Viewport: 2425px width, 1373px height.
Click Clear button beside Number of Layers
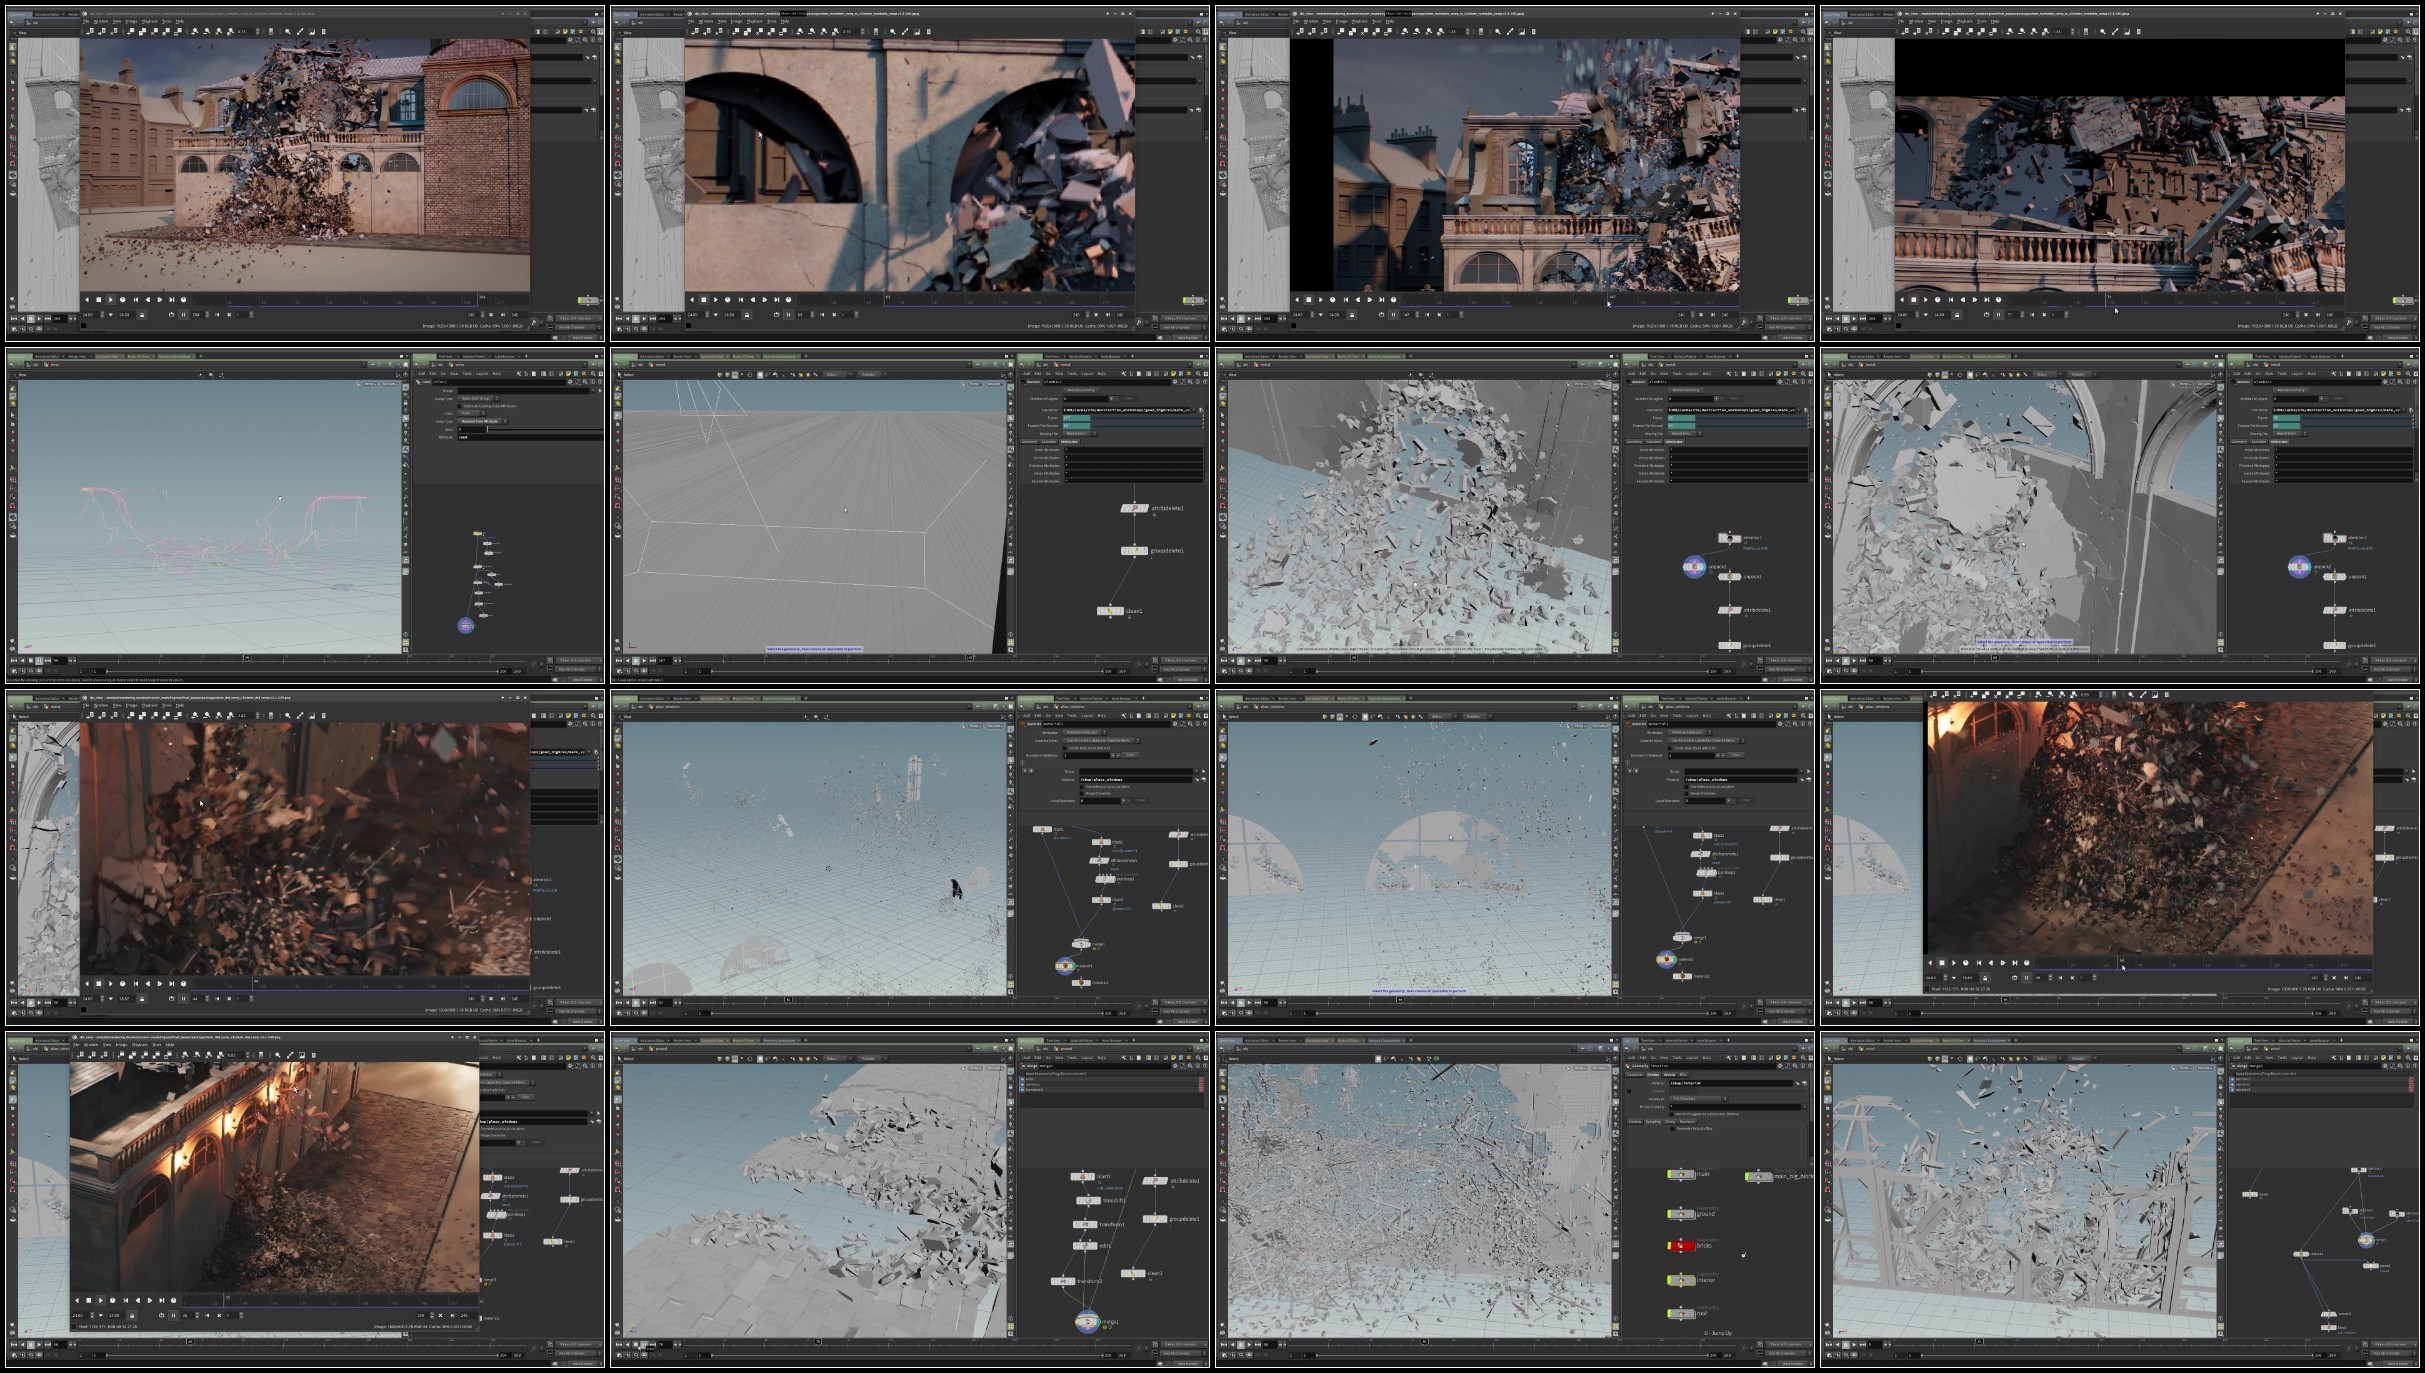[1129, 398]
